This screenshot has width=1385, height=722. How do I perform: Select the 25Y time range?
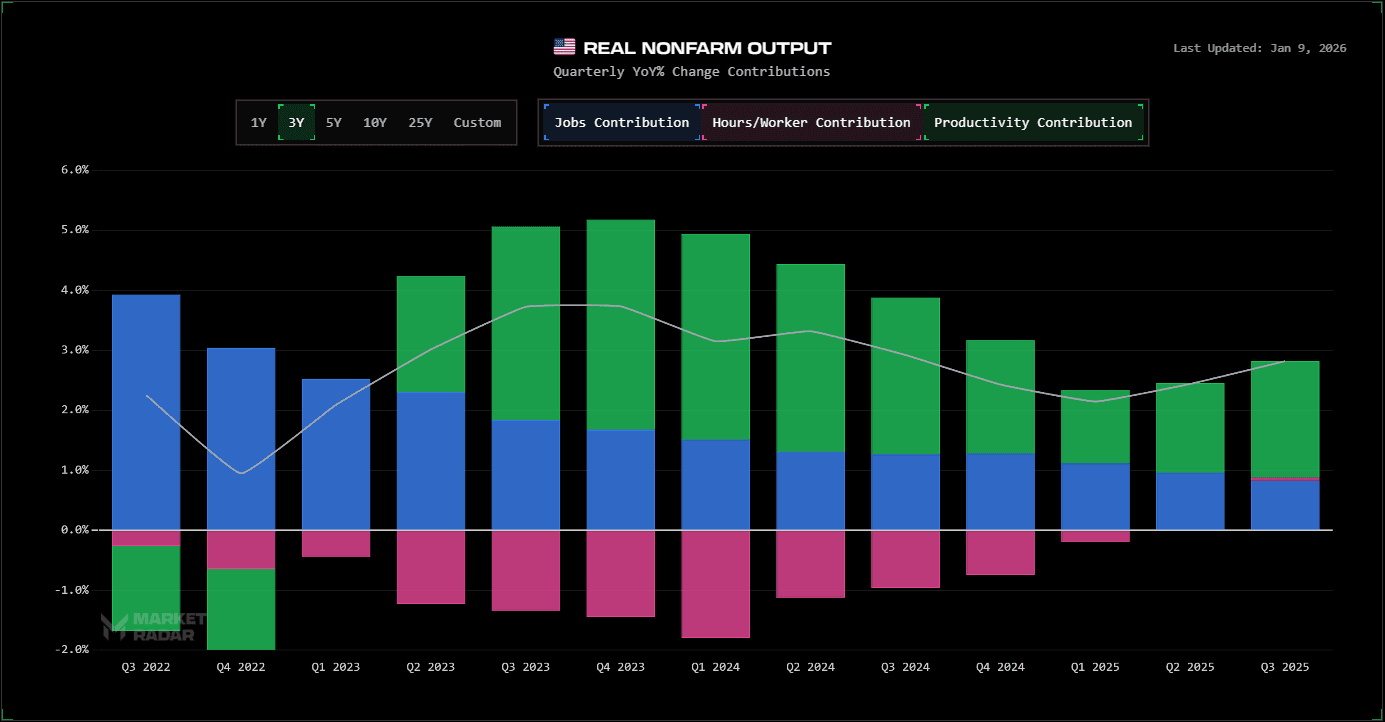pyautogui.click(x=420, y=122)
